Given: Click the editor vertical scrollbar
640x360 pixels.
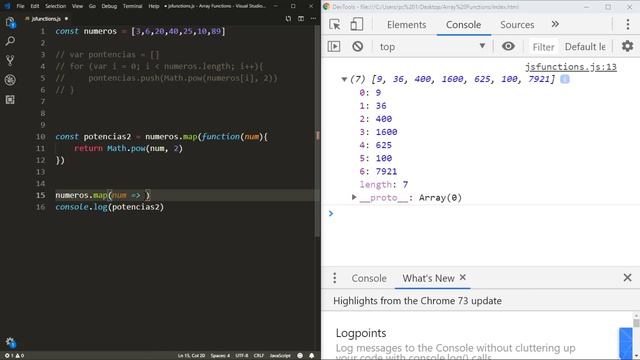Looking at the screenshot, I should [318, 131].
